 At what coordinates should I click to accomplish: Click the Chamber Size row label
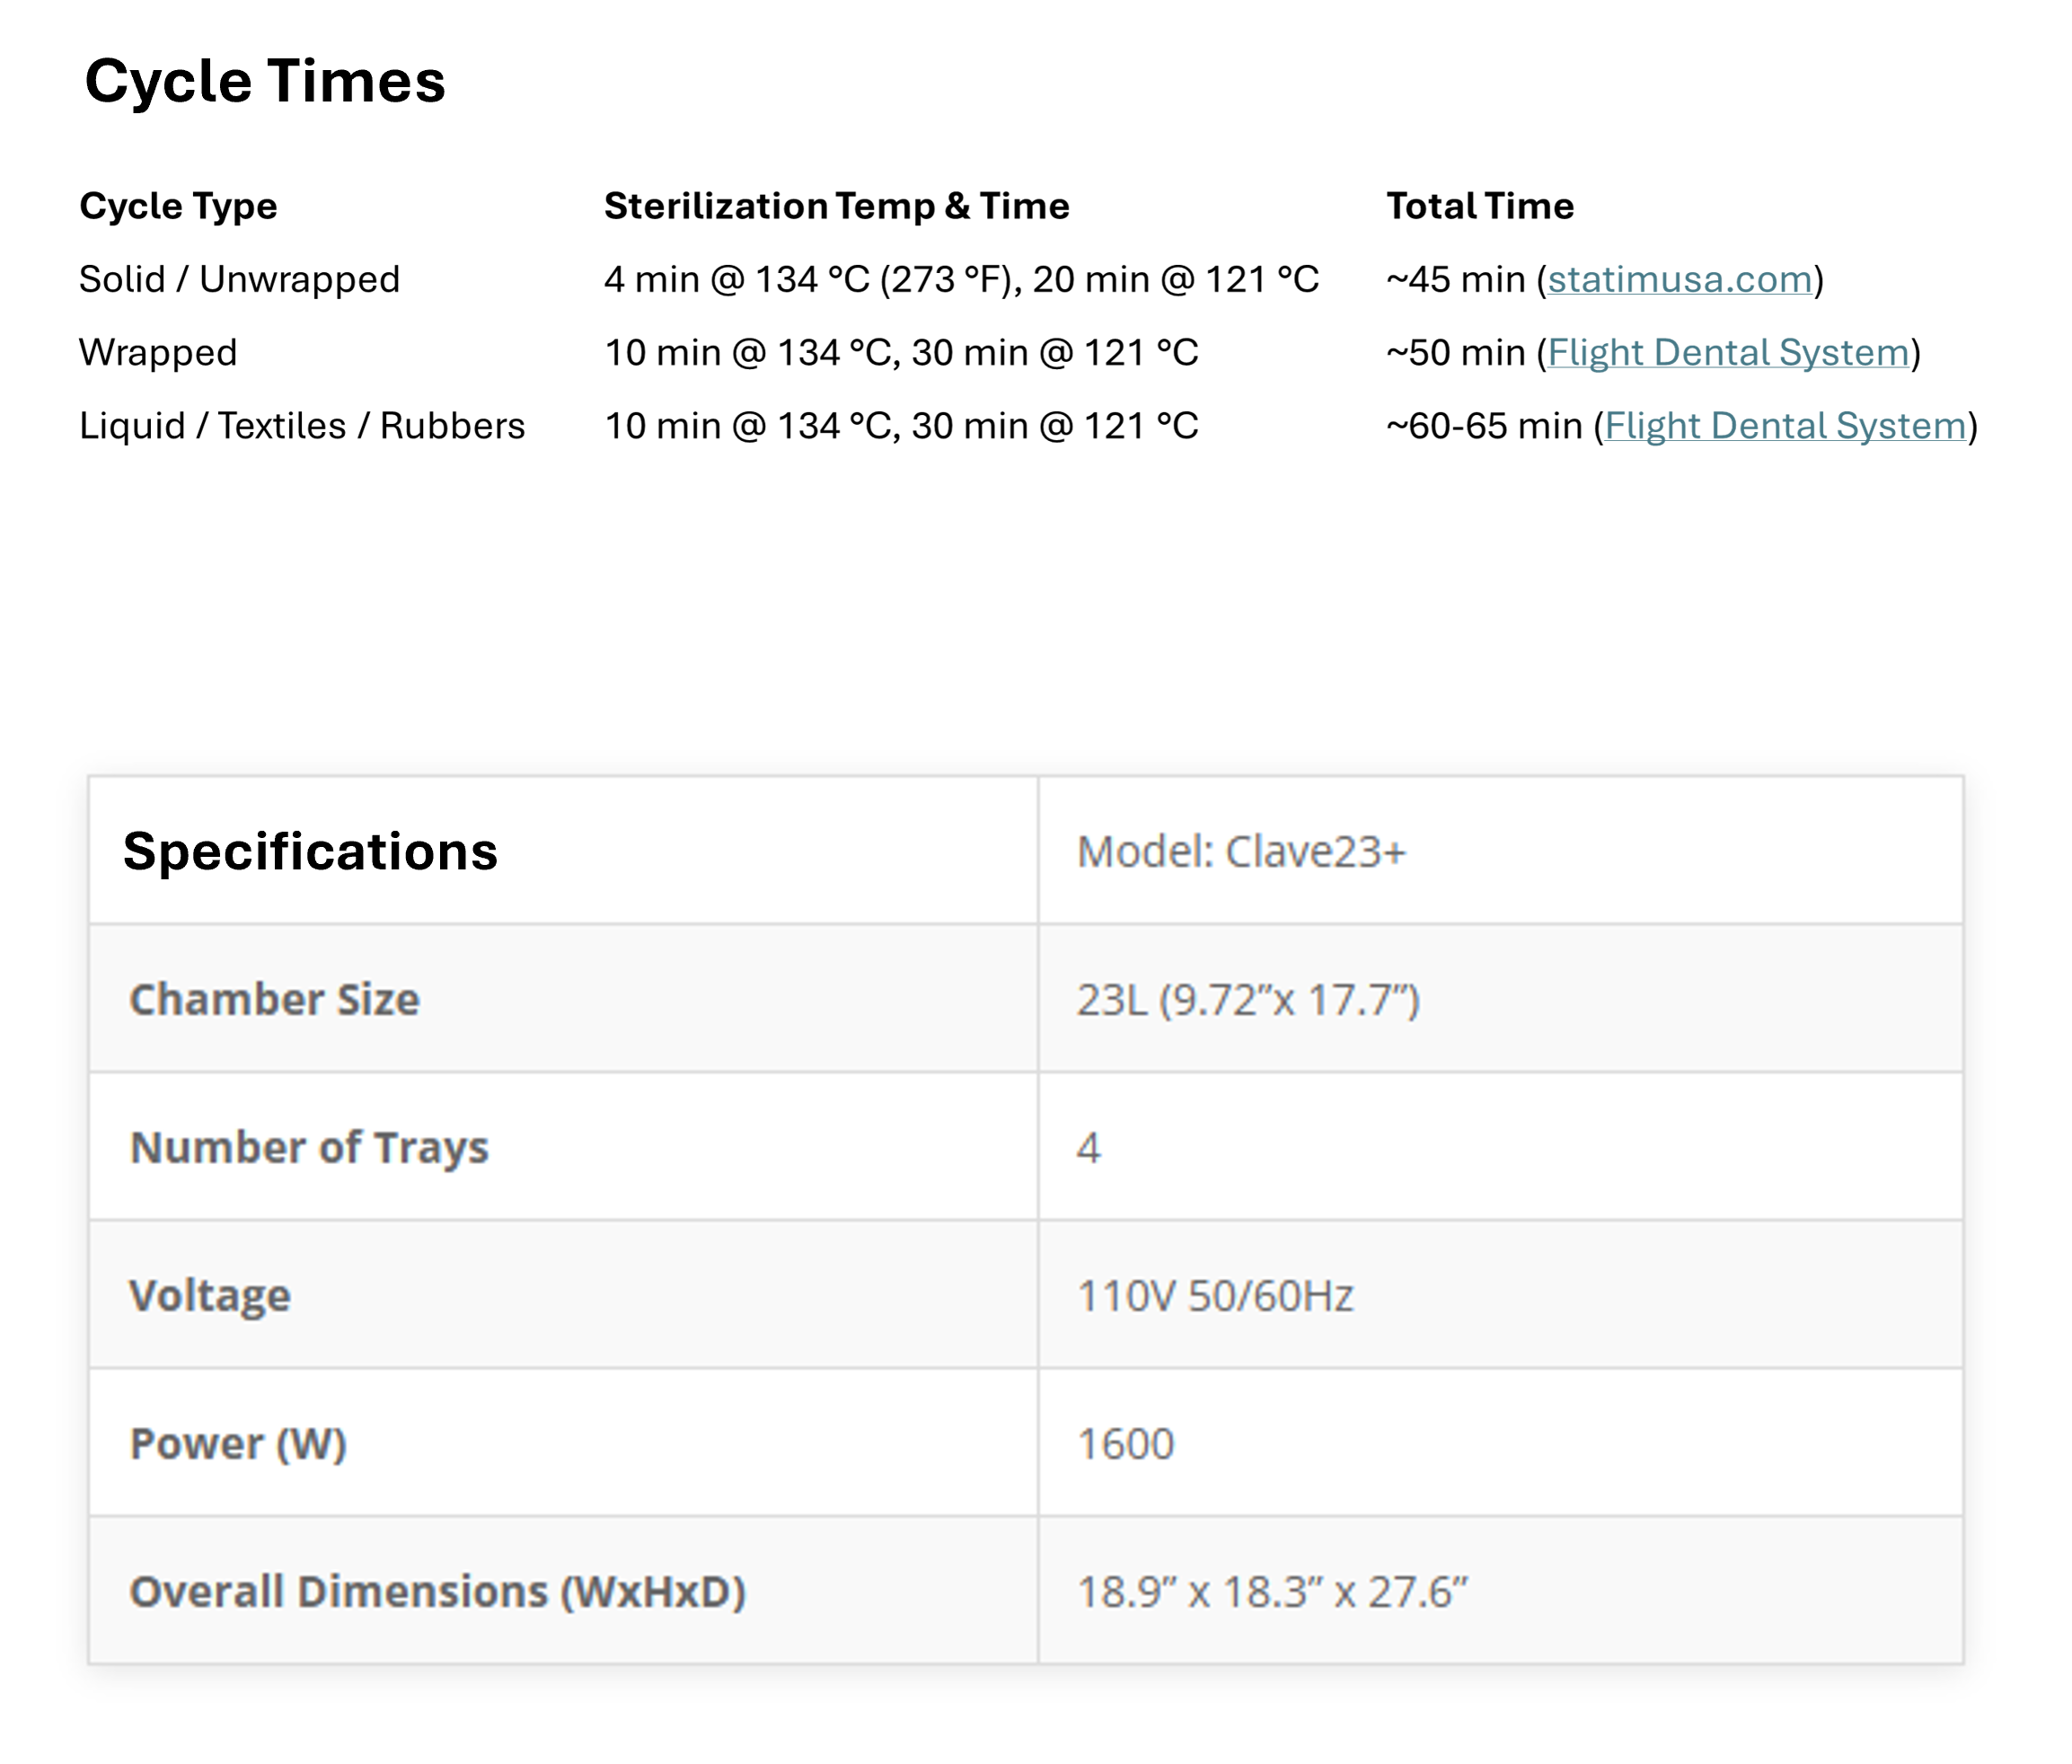(x=274, y=999)
